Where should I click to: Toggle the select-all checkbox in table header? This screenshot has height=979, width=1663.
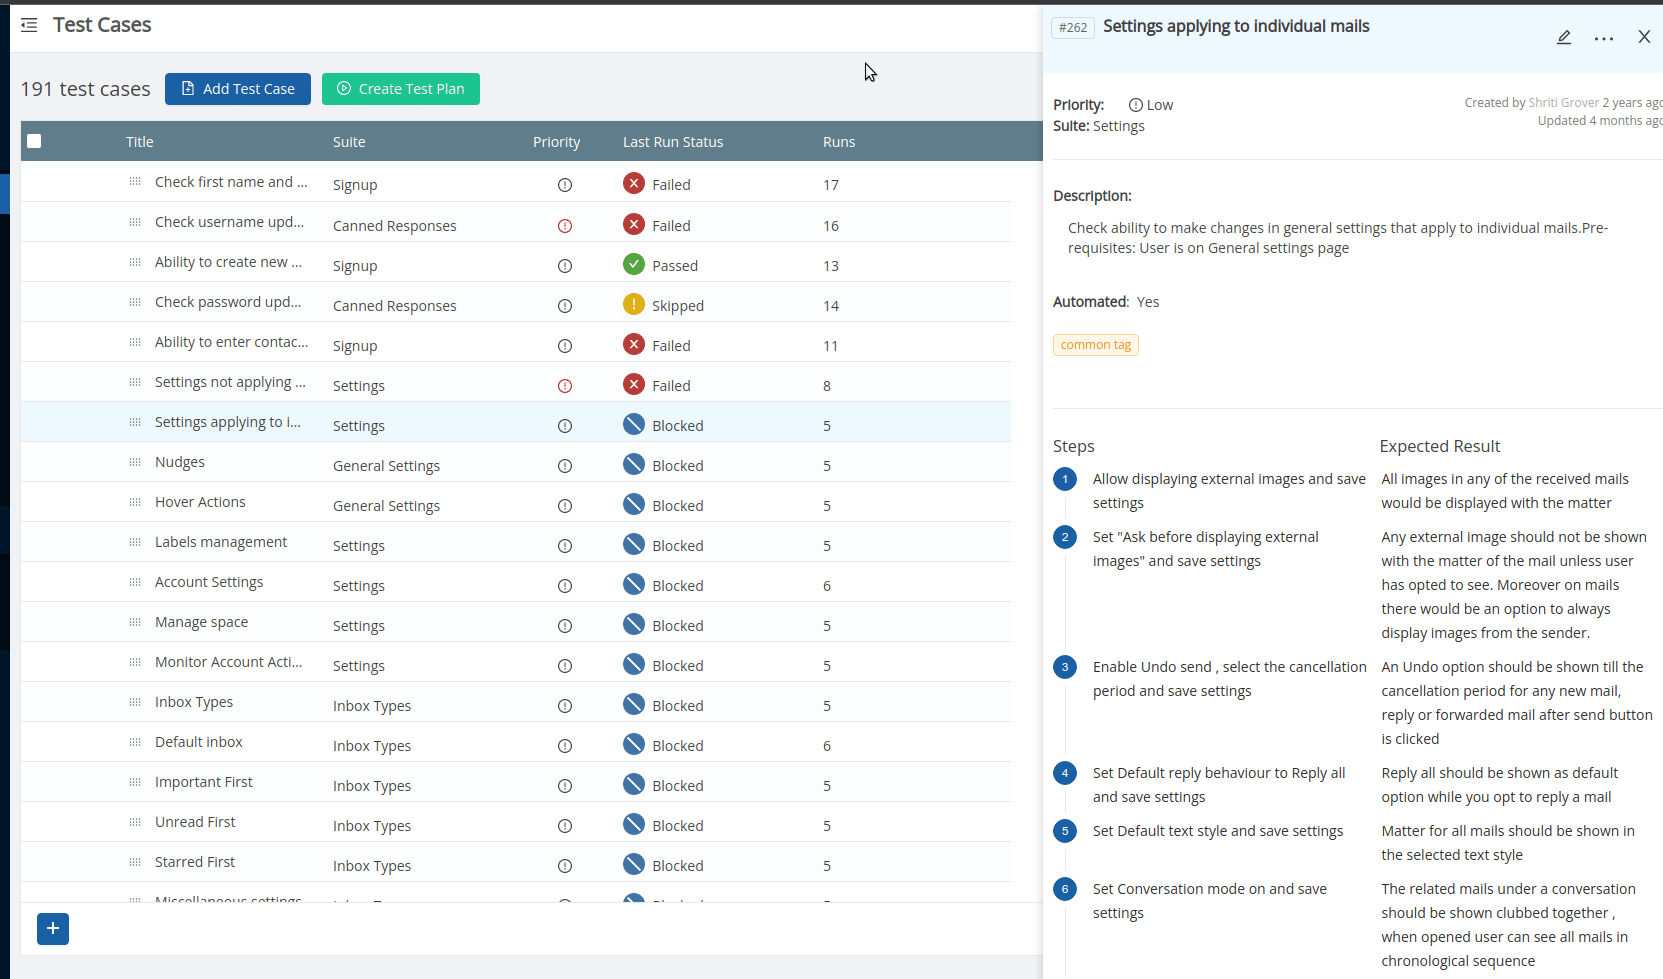click(x=34, y=141)
